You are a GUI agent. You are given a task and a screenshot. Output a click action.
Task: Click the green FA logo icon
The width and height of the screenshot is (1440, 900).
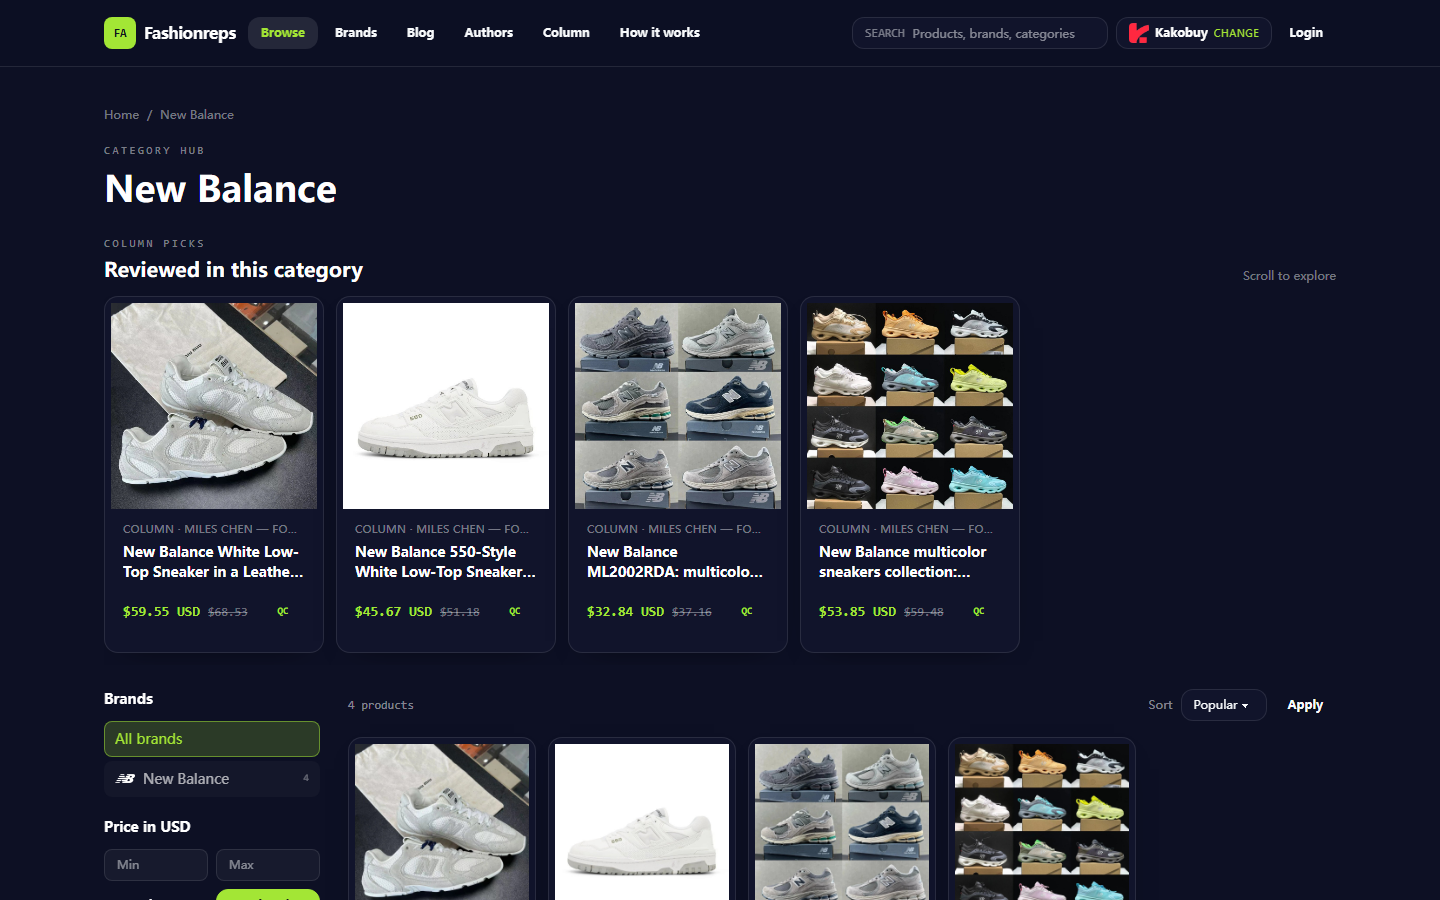click(x=120, y=33)
